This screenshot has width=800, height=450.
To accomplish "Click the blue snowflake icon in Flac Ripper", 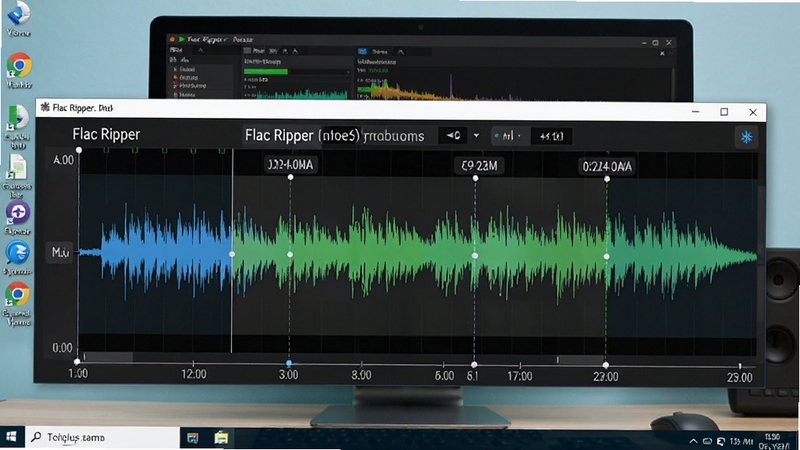I will coord(746,137).
